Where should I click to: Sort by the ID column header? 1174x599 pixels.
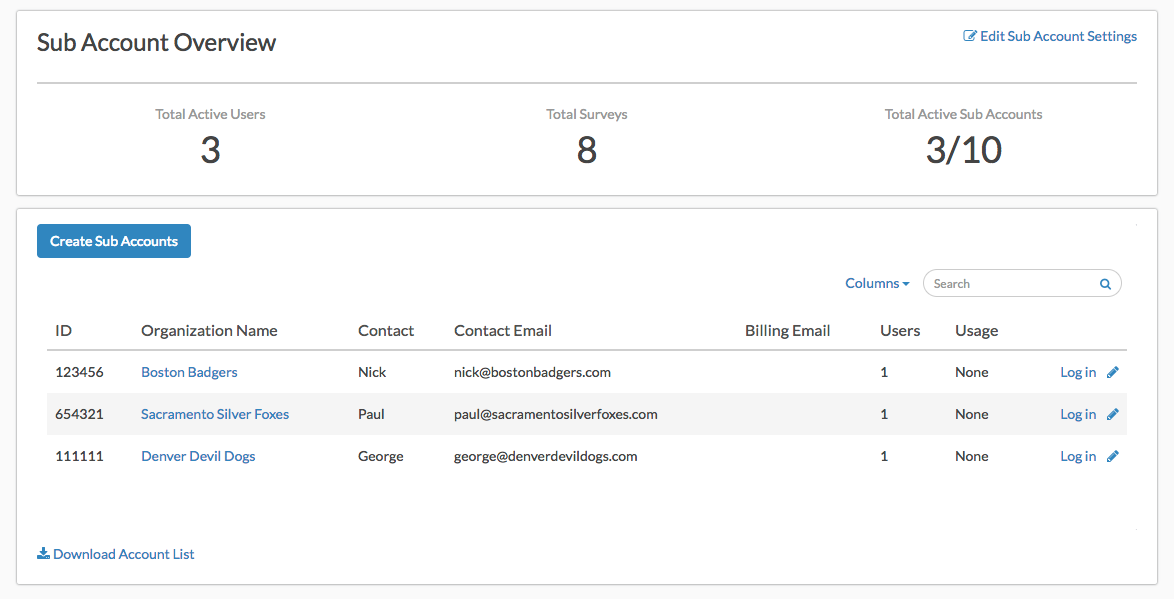(64, 331)
